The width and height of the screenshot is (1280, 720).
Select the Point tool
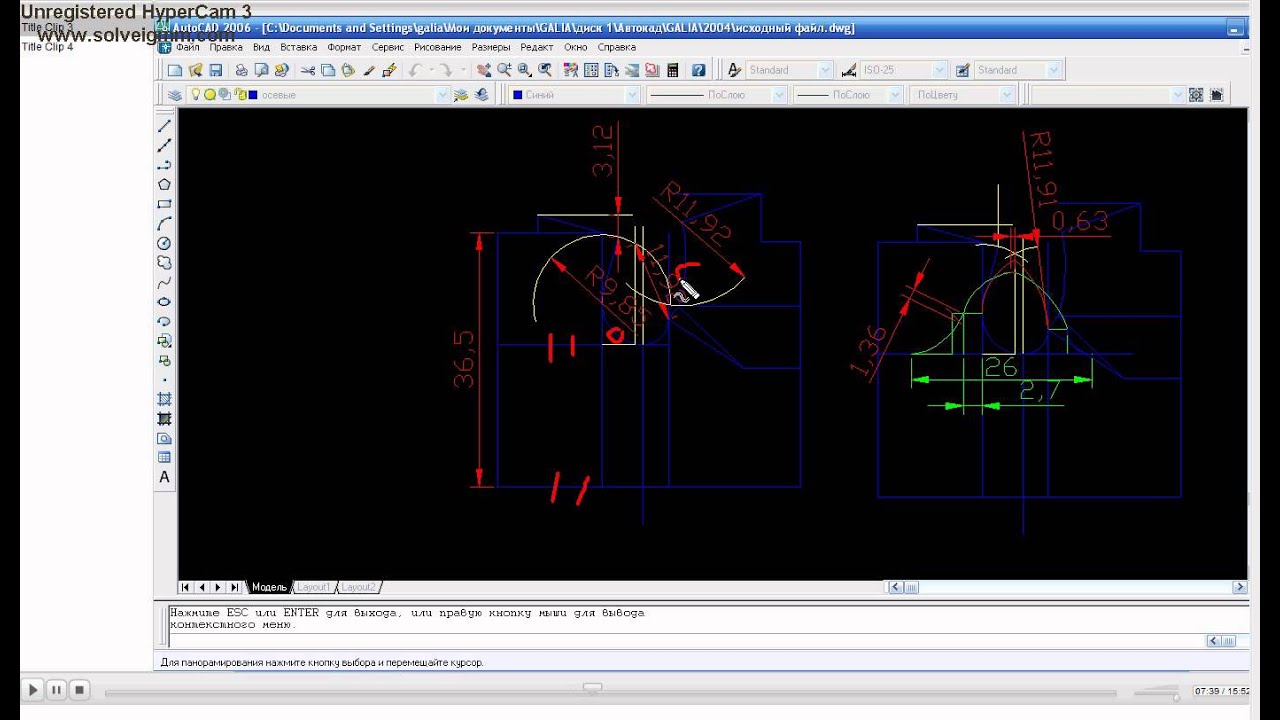tap(165, 380)
